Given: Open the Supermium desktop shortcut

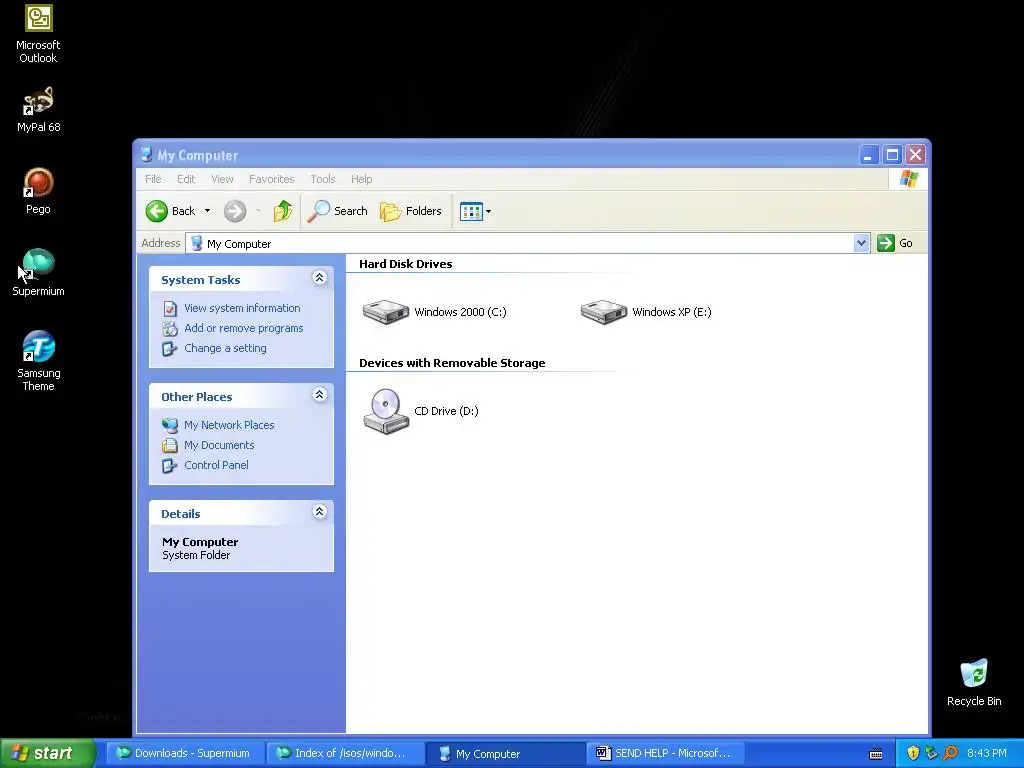Looking at the screenshot, I should 38,273.
